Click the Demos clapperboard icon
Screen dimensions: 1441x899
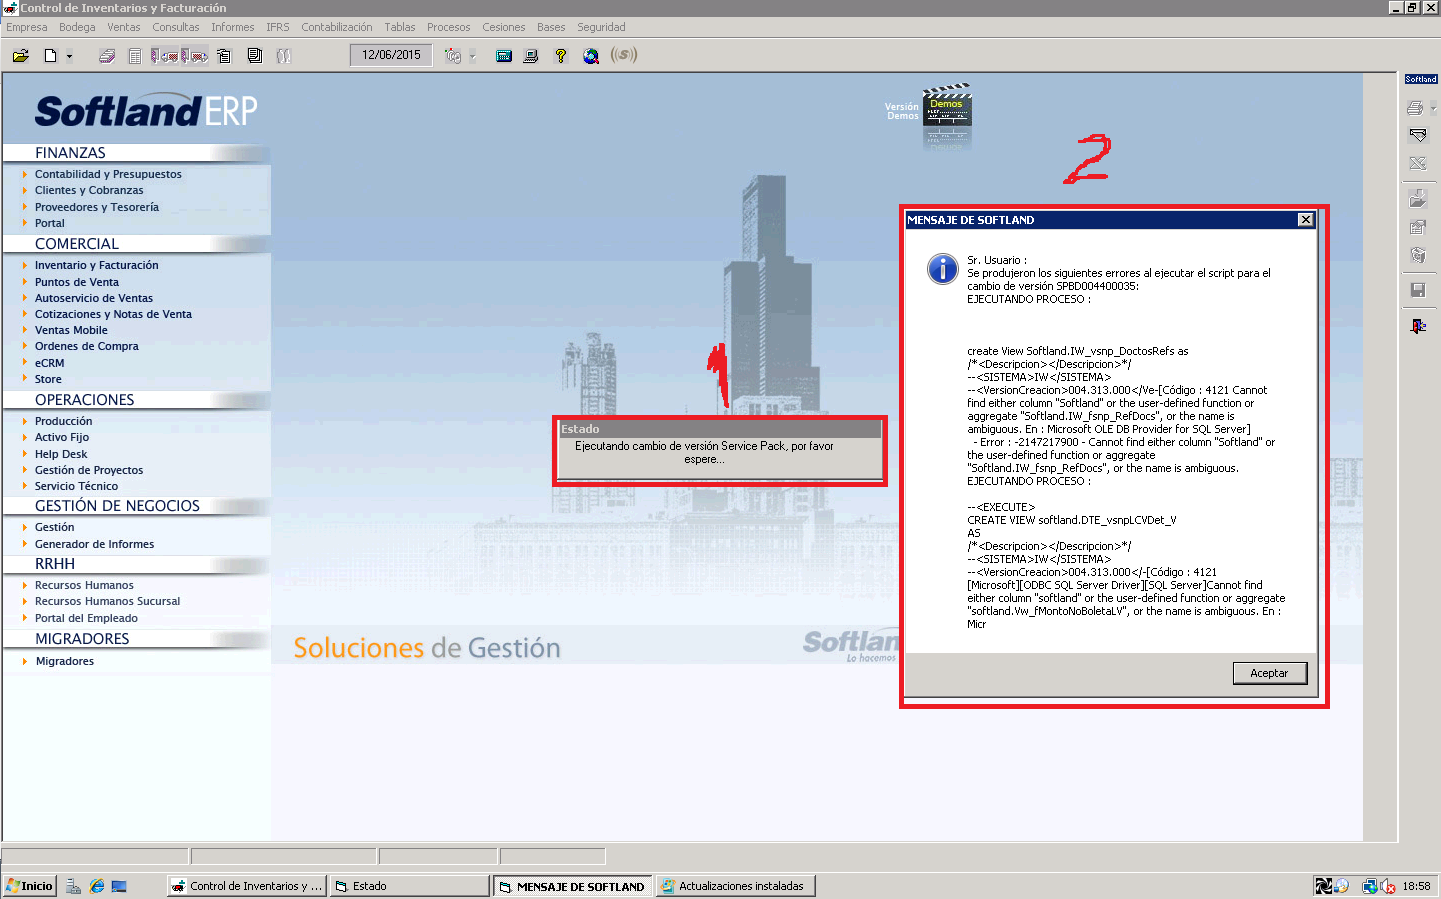click(x=946, y=106)
